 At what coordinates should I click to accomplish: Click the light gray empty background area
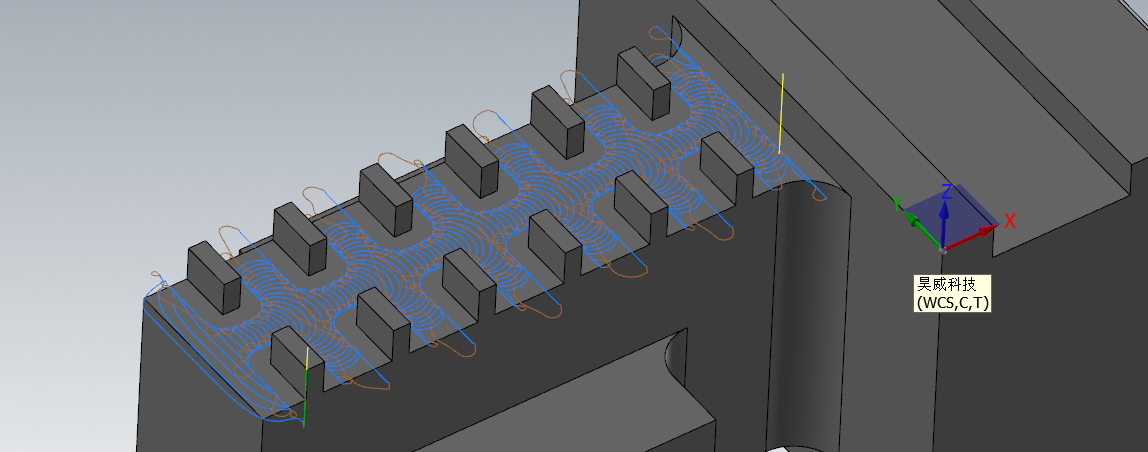[150, 120]
